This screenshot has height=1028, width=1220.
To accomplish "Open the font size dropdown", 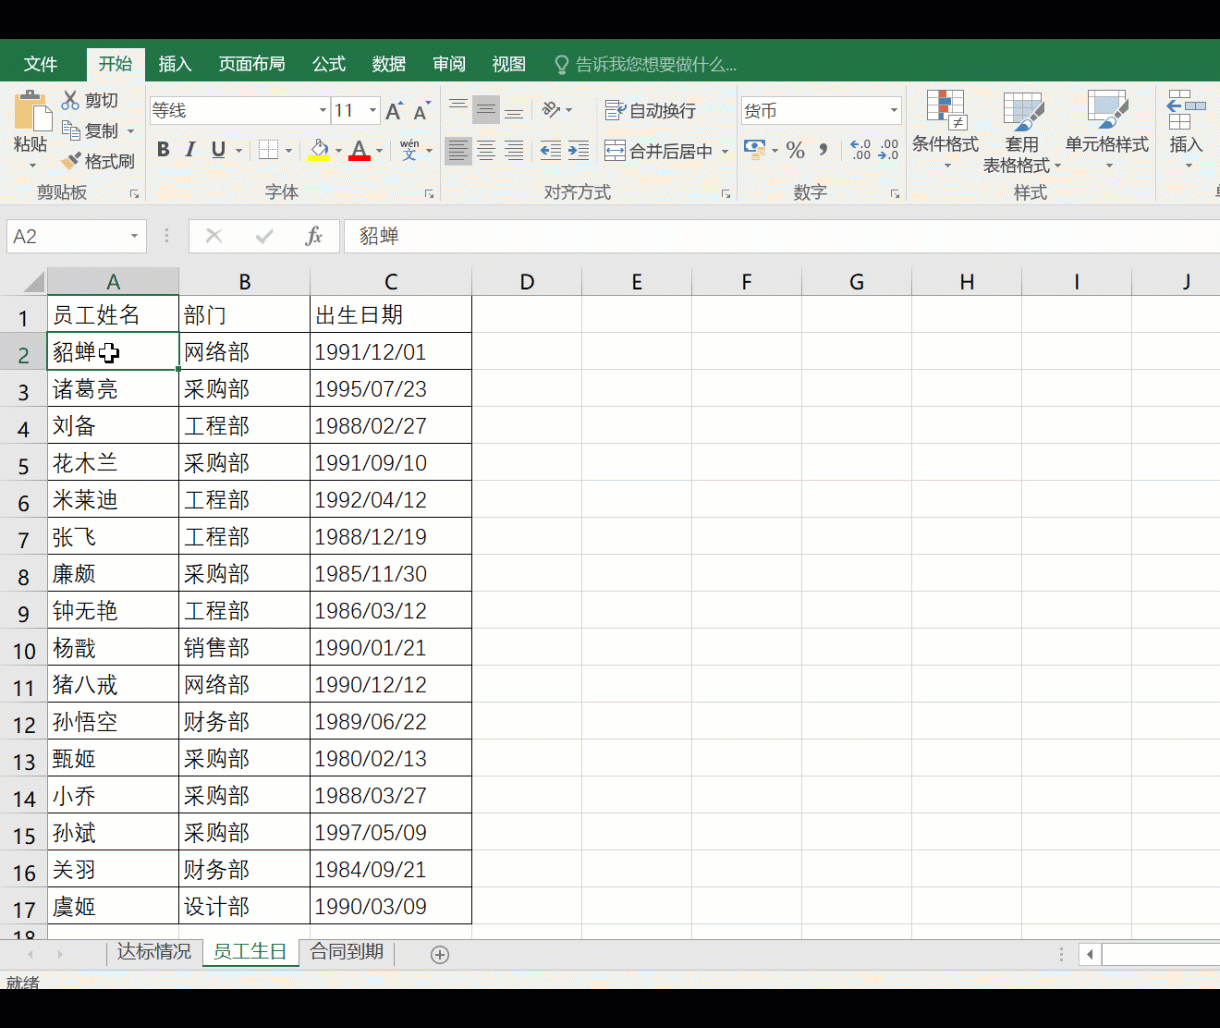I will pyautogui.click(x=373, y=111).
